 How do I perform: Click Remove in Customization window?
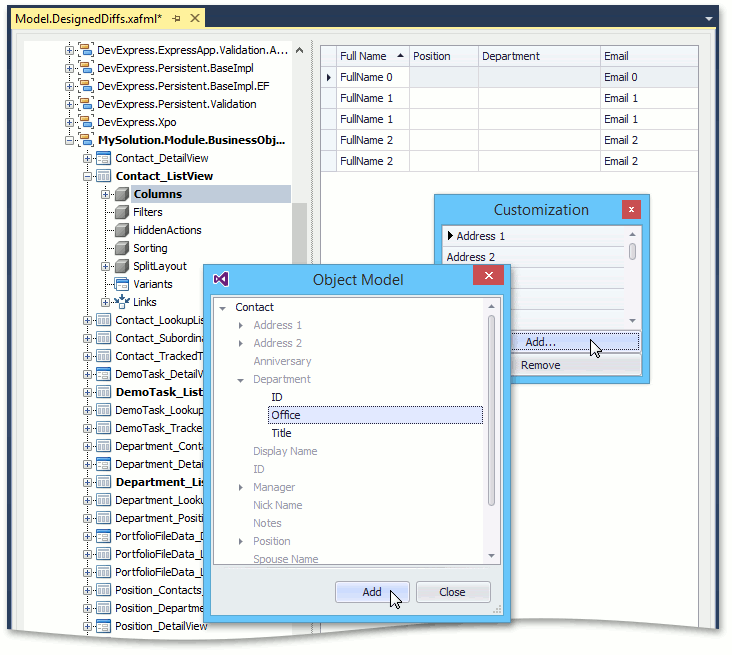pyautogui.click(x=575, y=365)
